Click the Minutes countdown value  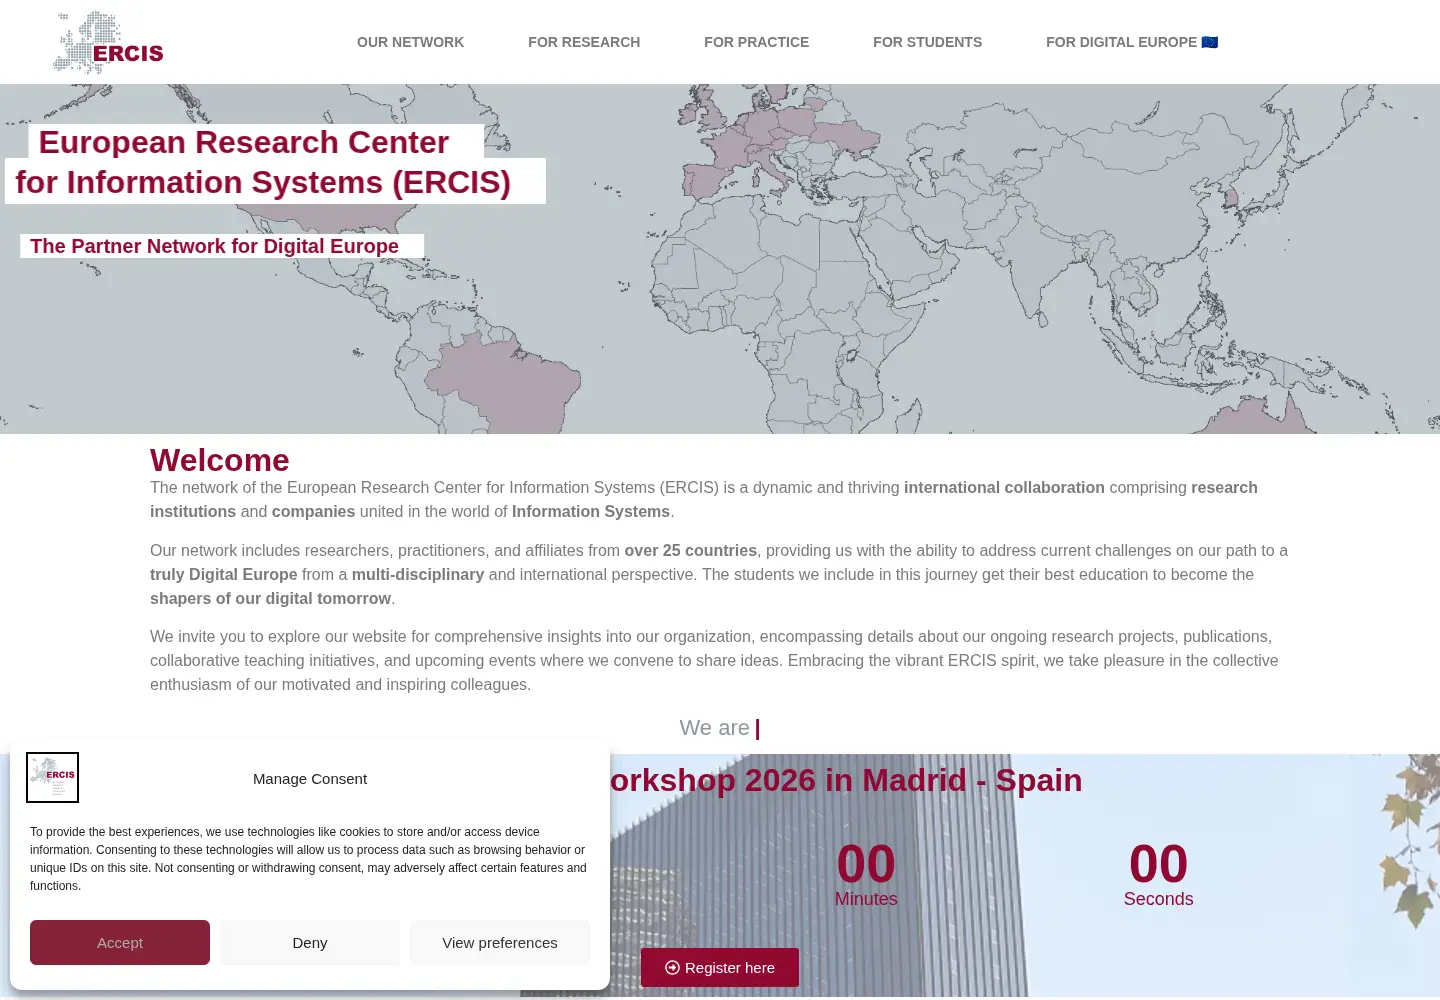coord(866,864)
